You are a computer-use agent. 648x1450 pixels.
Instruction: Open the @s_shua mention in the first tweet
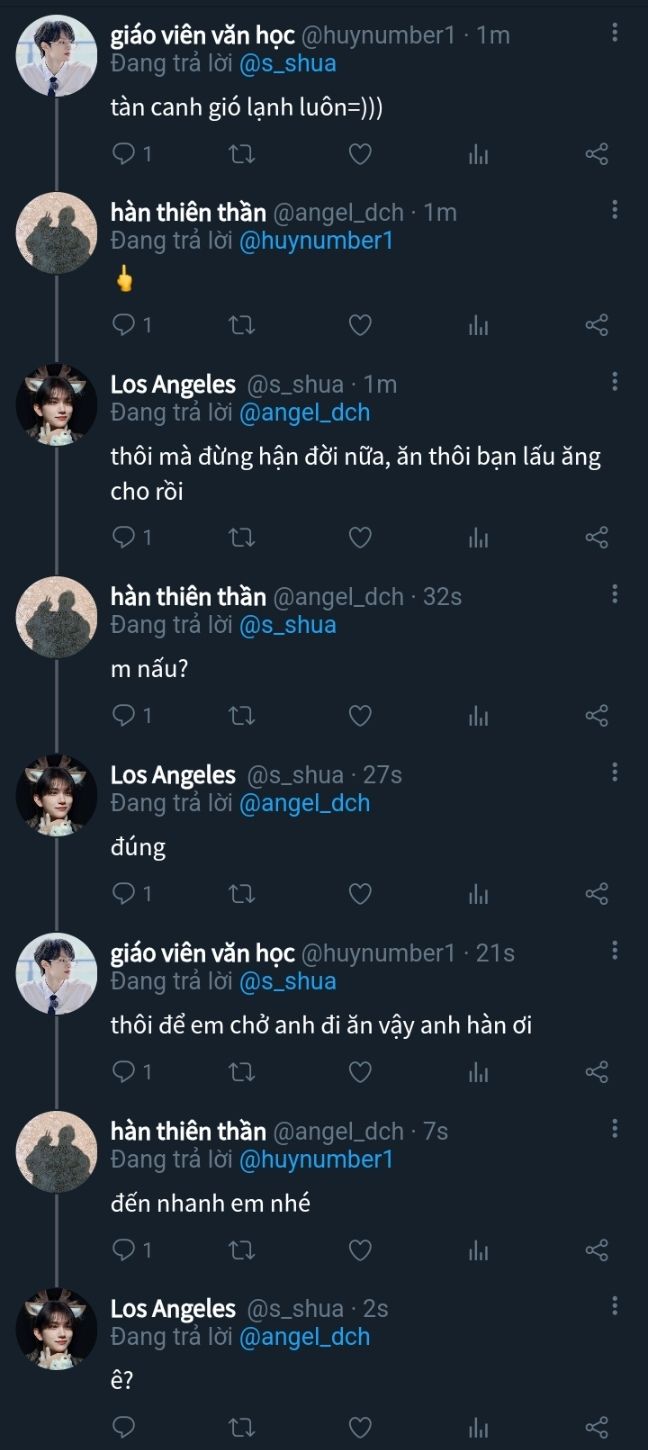click(x=288, y=64)
